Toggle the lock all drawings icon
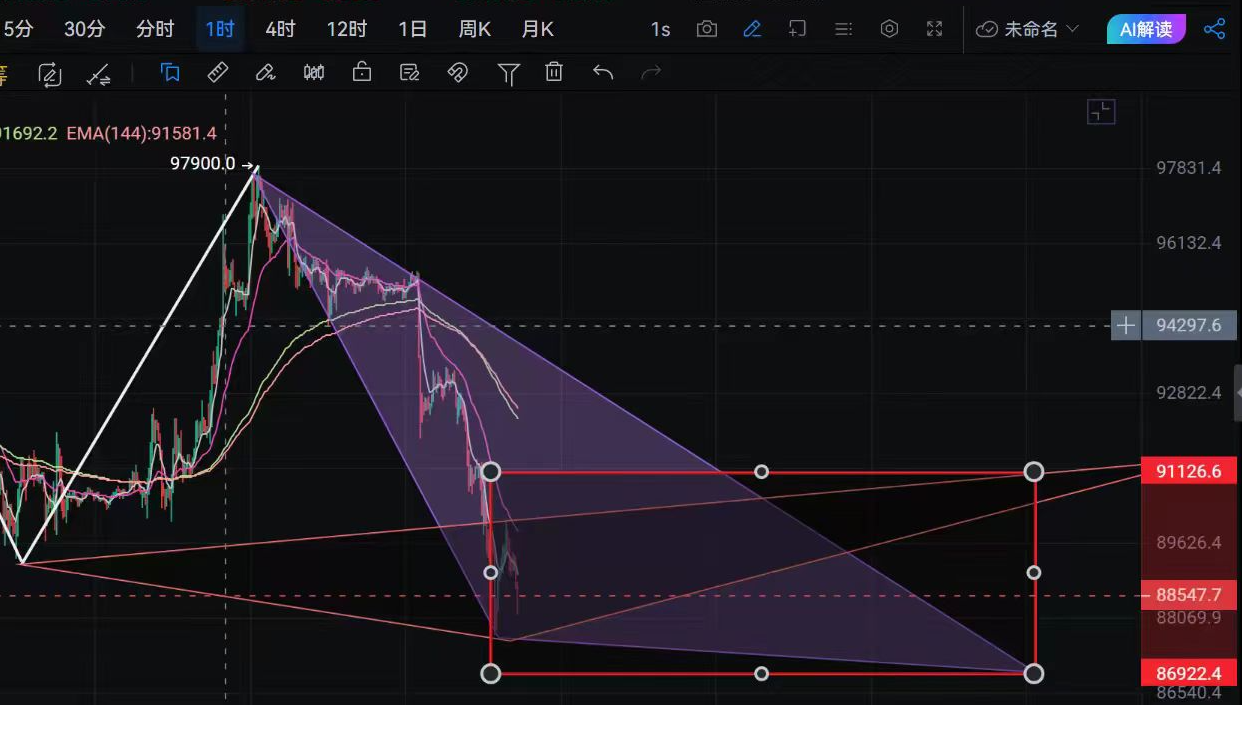This screenshot has height=735, width=1242. pos(361,72)
